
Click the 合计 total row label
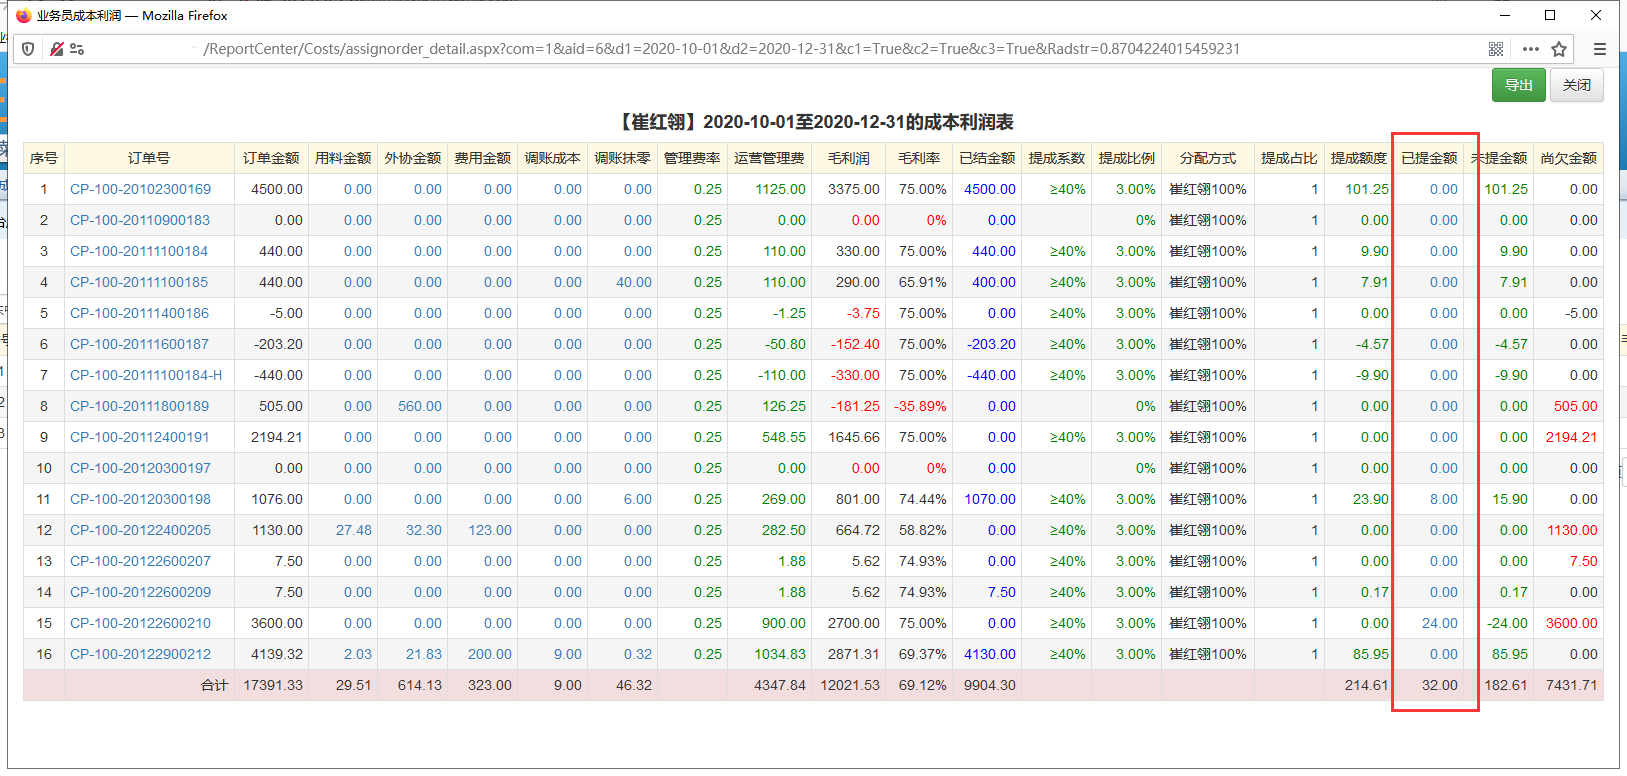[x=215, y=685]
